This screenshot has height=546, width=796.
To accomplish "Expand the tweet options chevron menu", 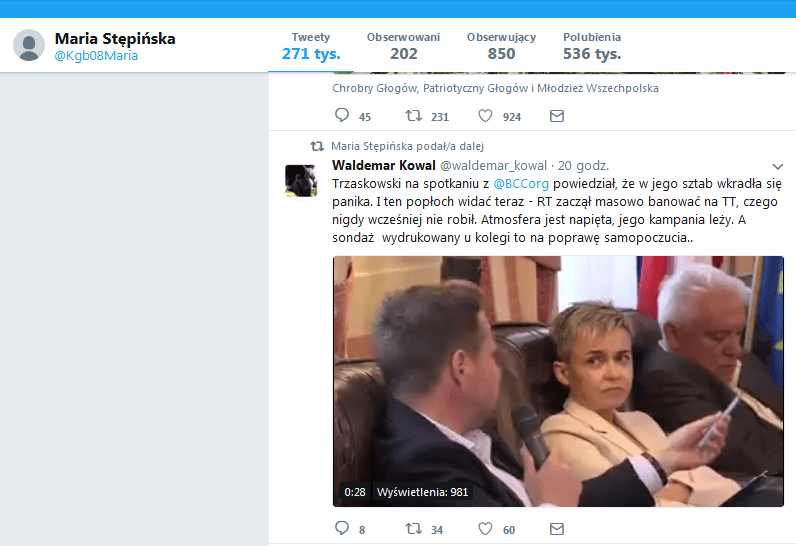I will point(777,166).
